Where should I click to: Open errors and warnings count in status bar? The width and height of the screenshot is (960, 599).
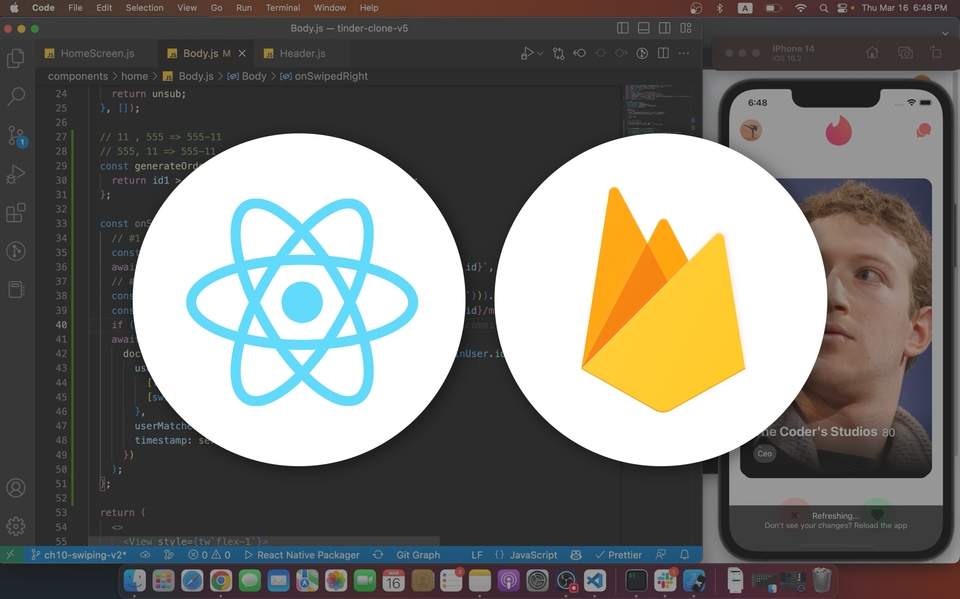[x=209, y=555]
